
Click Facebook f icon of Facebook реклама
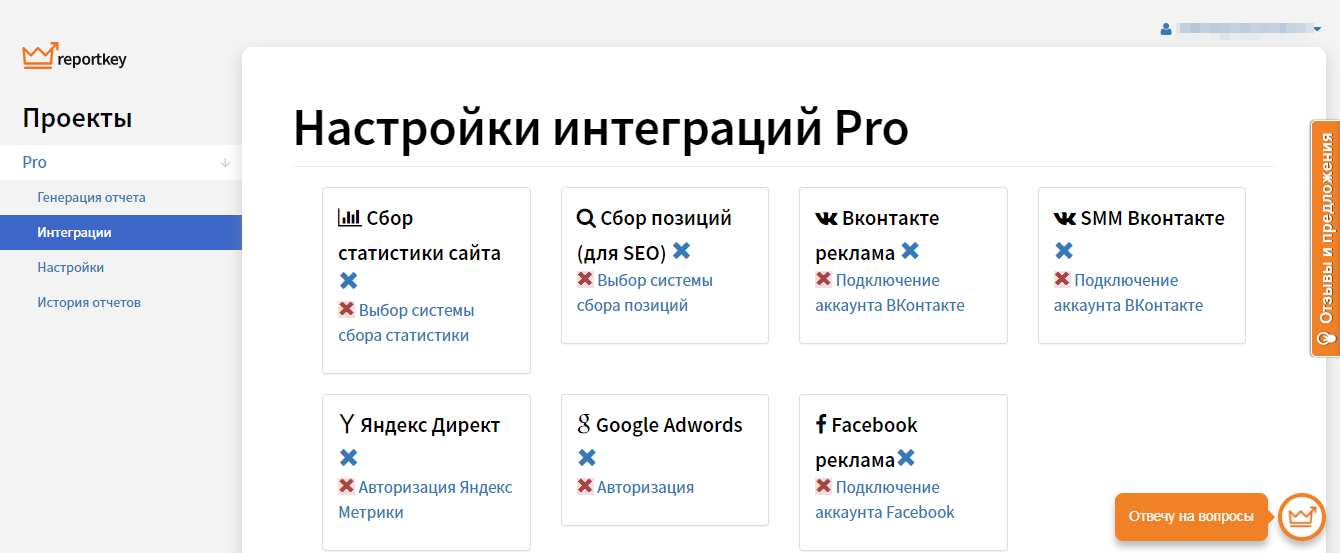click(x=821, y=424)
